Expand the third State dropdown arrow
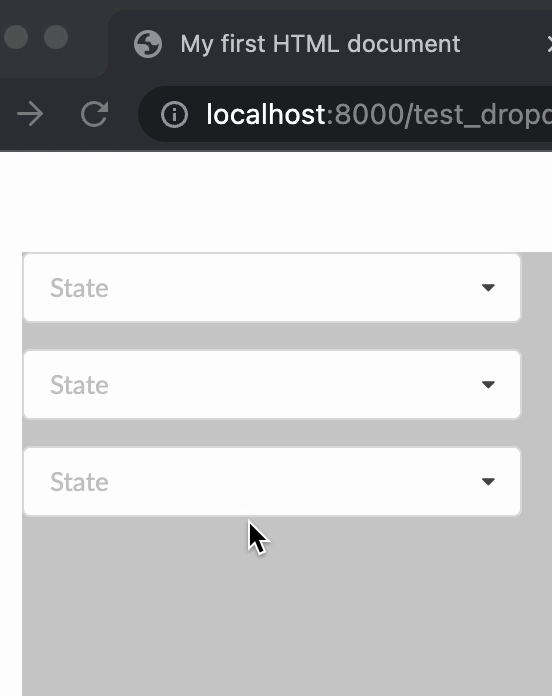Screen dimensions: 552x696 [x=488, y=482]
